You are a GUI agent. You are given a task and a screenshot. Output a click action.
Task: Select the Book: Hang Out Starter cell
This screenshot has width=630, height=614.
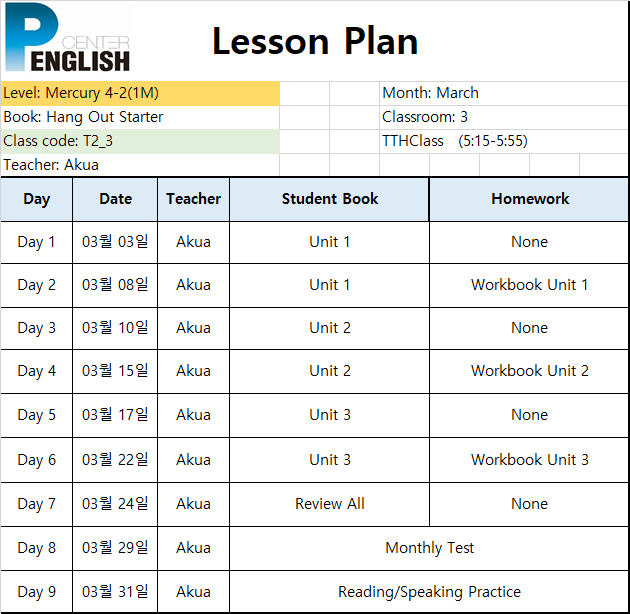(140, 117)
